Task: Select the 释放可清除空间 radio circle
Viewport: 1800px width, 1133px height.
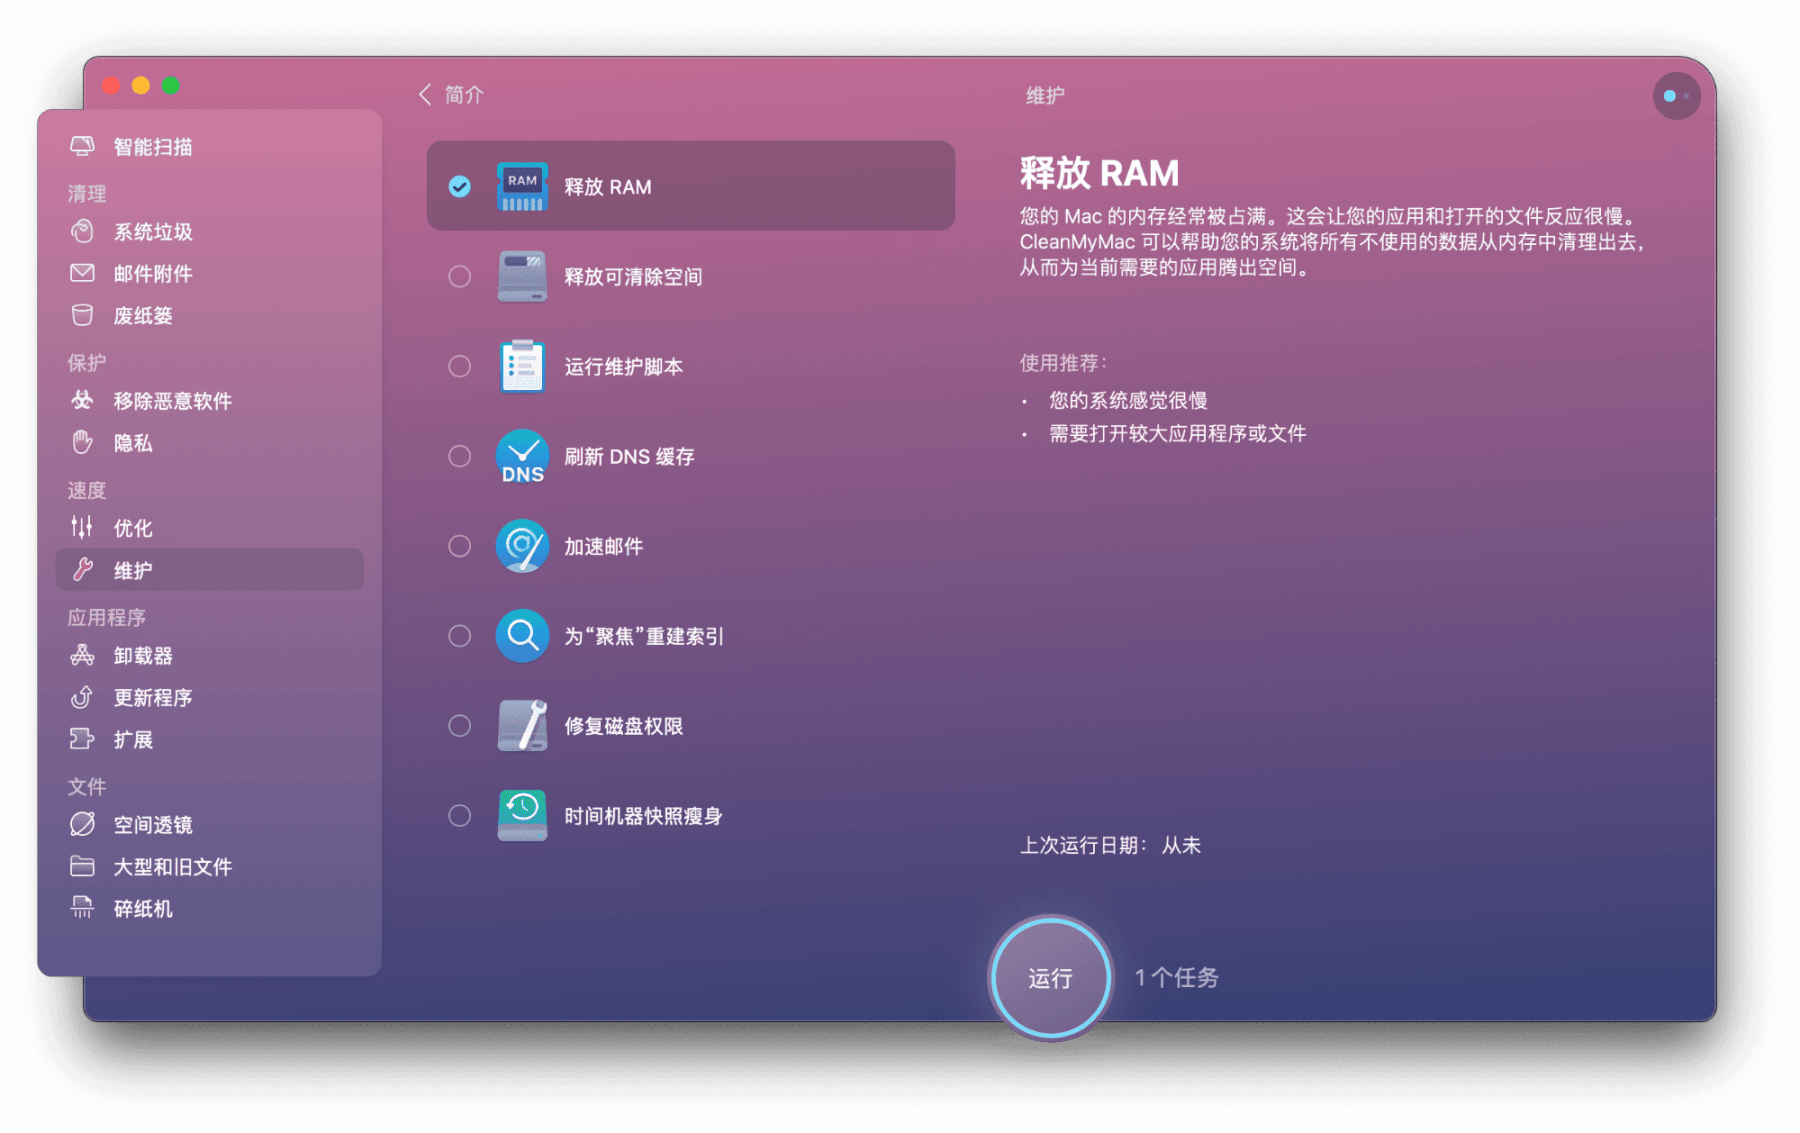Action: tap(460, 277)
